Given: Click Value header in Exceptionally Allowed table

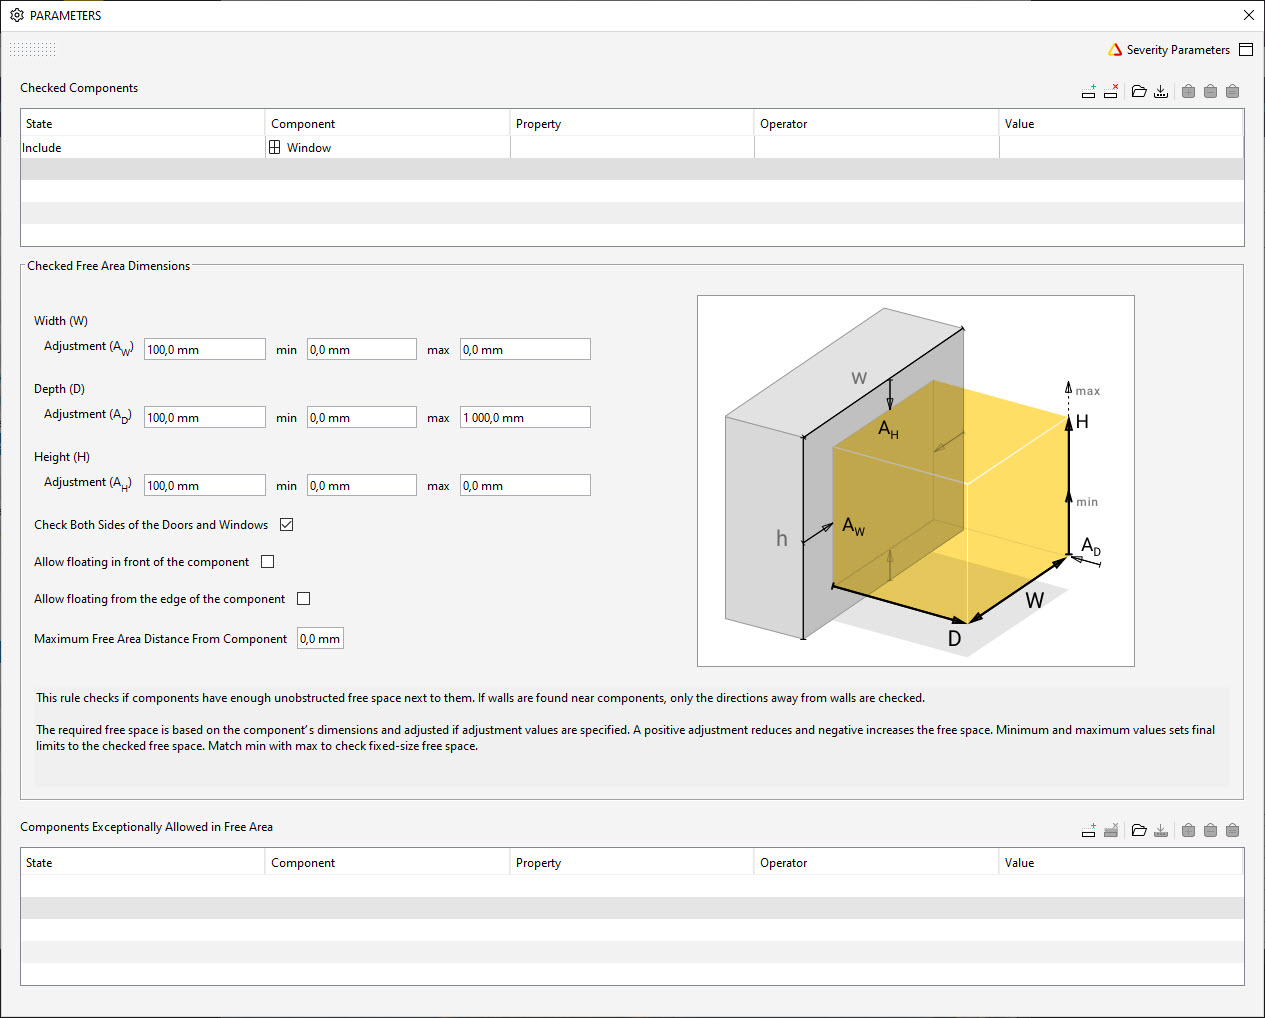Looking at the screenshot, I should point(1121,862).
